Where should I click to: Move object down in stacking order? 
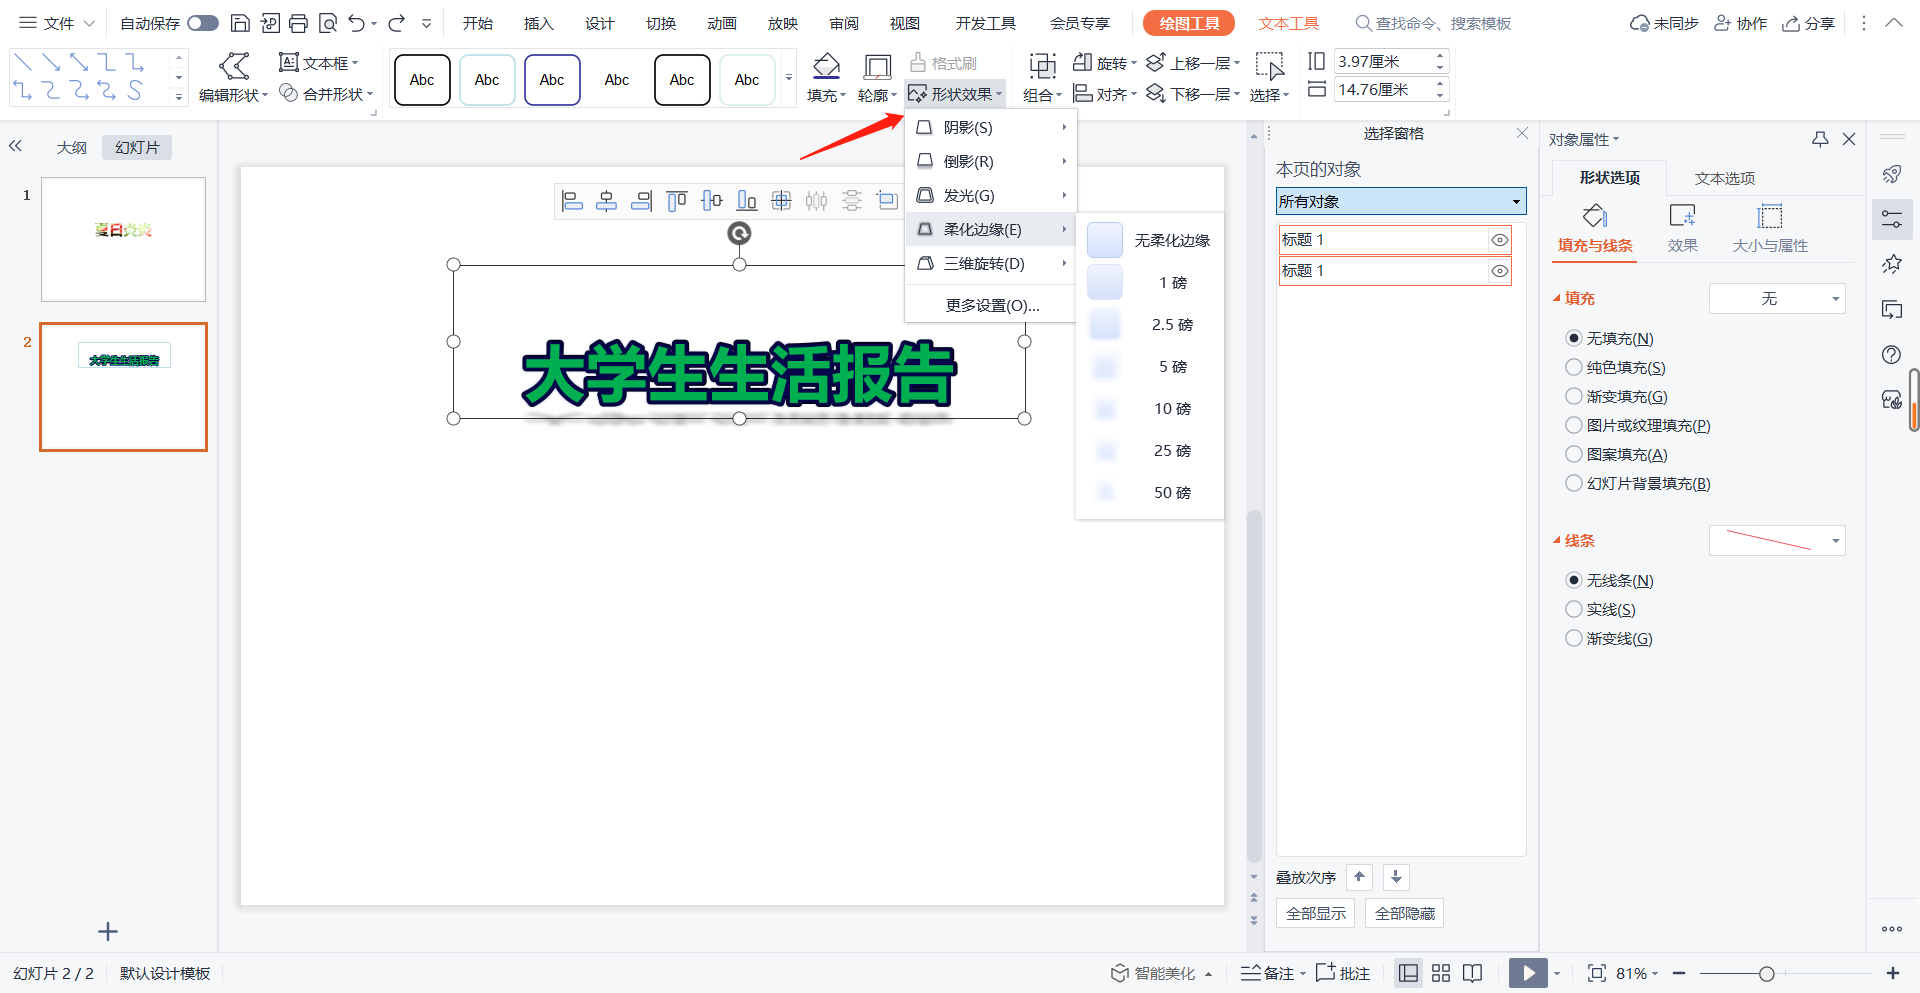(x=1396, y=877)
